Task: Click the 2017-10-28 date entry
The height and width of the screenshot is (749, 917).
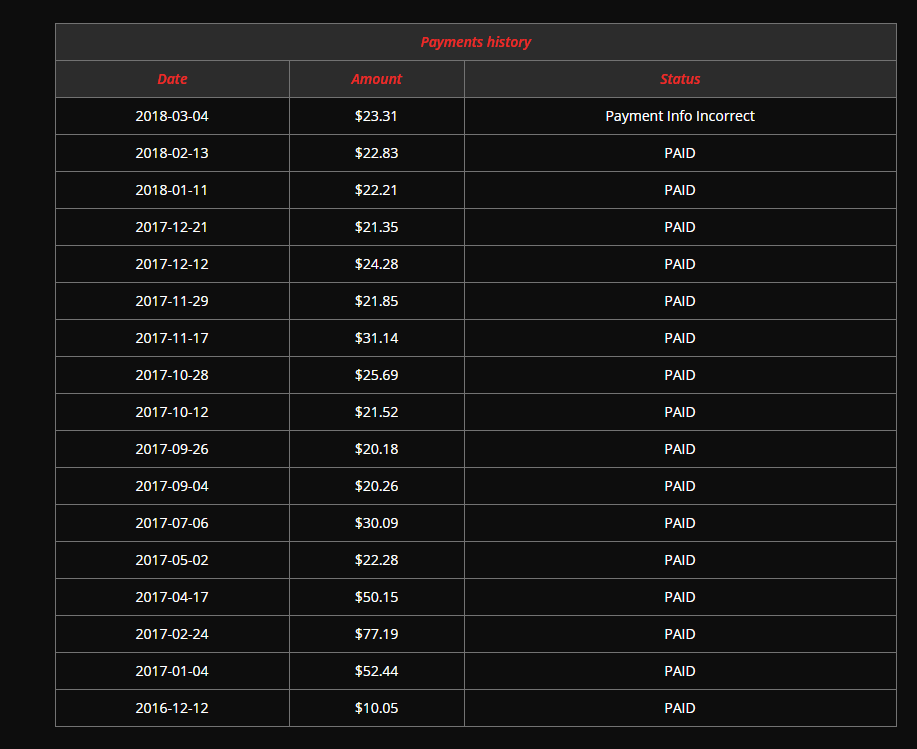Action: 172,375
